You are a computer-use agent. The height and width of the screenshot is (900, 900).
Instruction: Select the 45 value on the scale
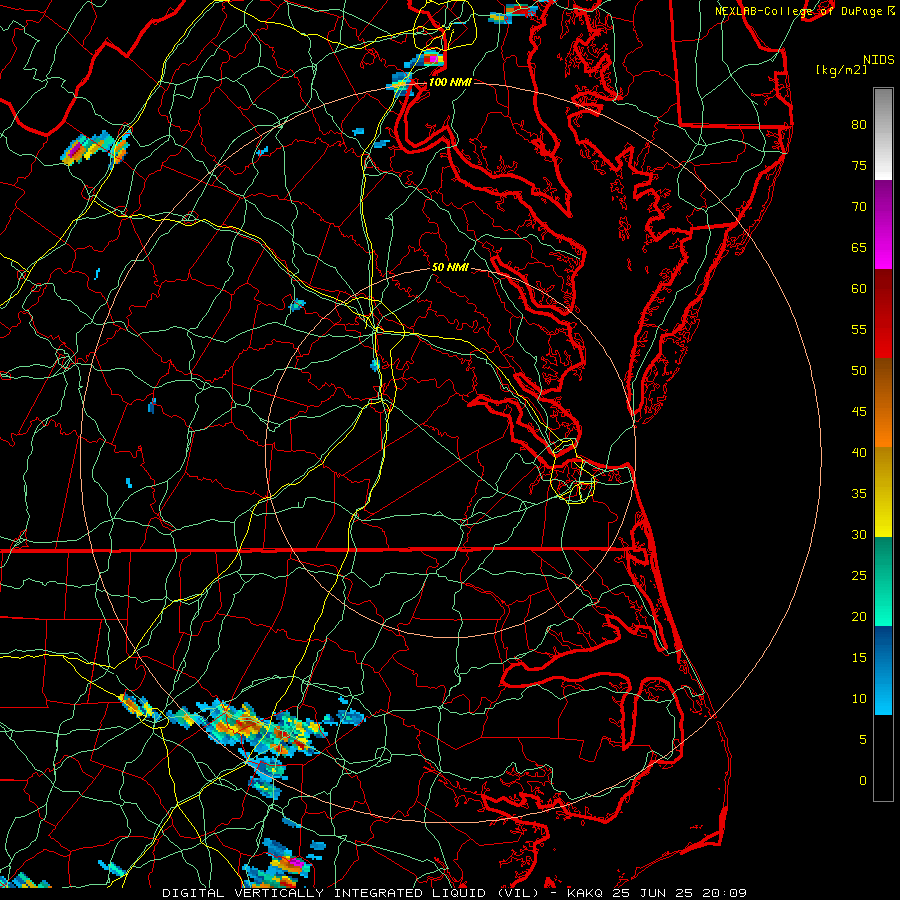(859, 412)
